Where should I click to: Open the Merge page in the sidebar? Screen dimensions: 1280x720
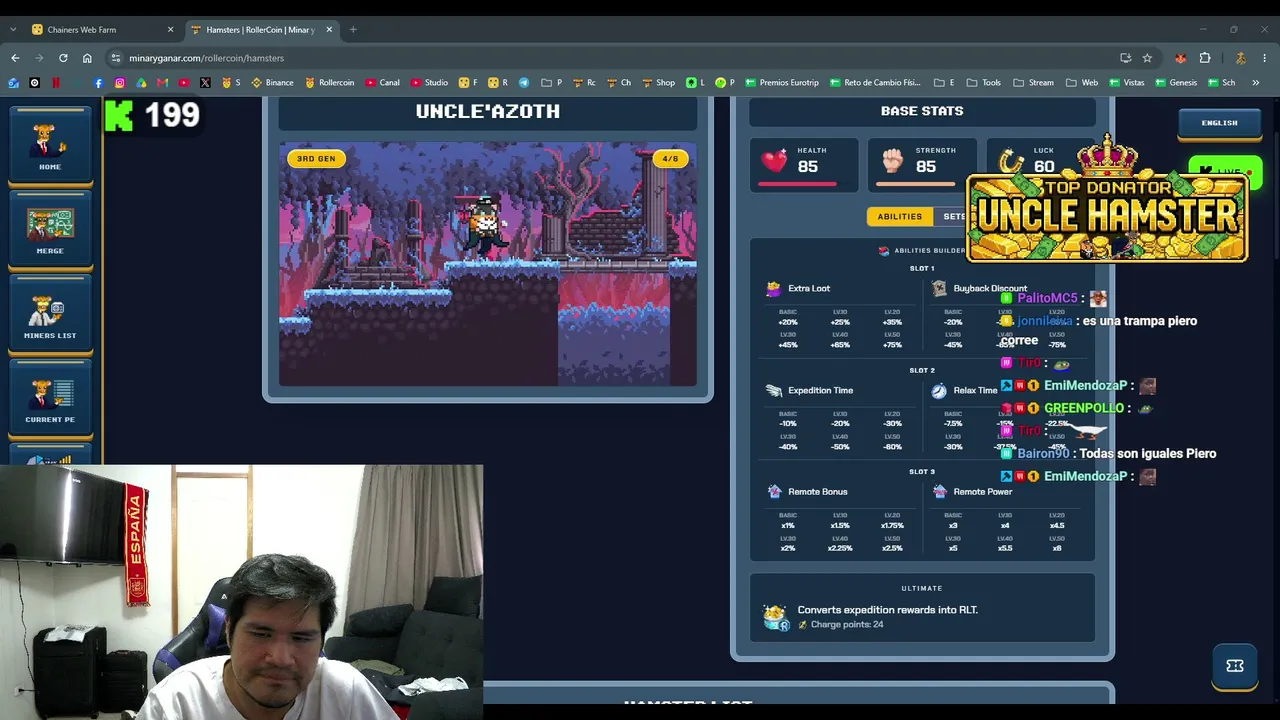click(50, 230)
